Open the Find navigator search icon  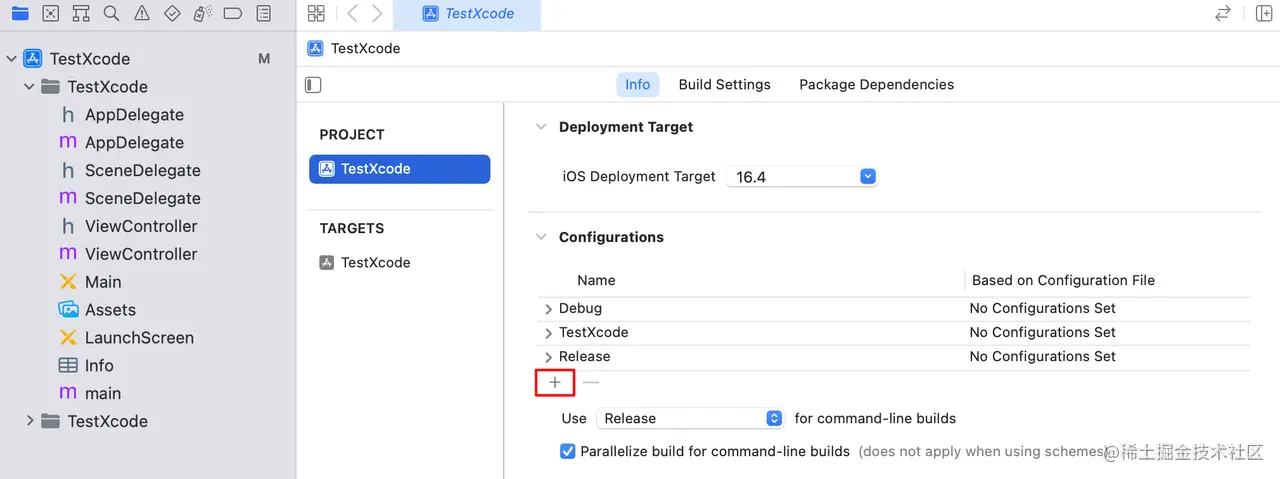(x=111, y=14)
